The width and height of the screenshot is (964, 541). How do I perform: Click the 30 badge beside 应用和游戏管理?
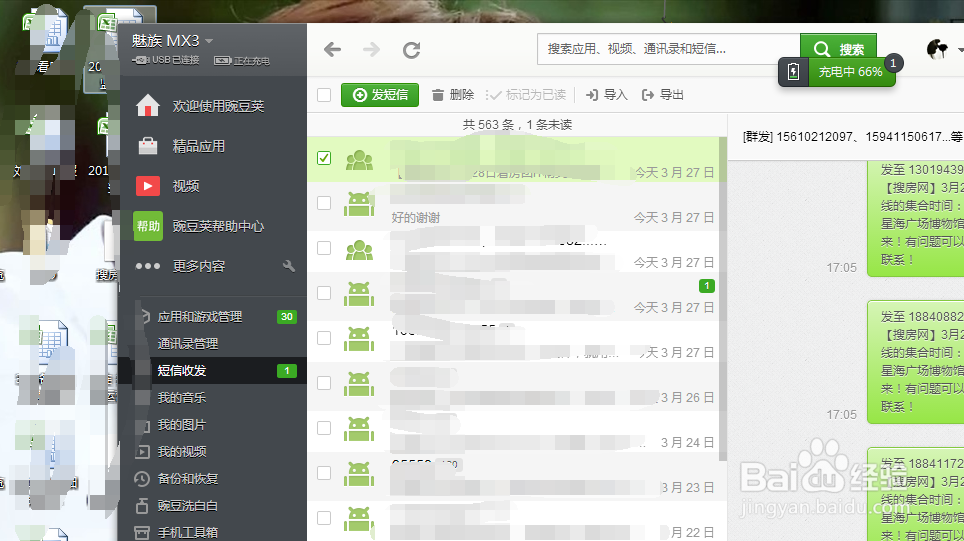click(286, 317)
